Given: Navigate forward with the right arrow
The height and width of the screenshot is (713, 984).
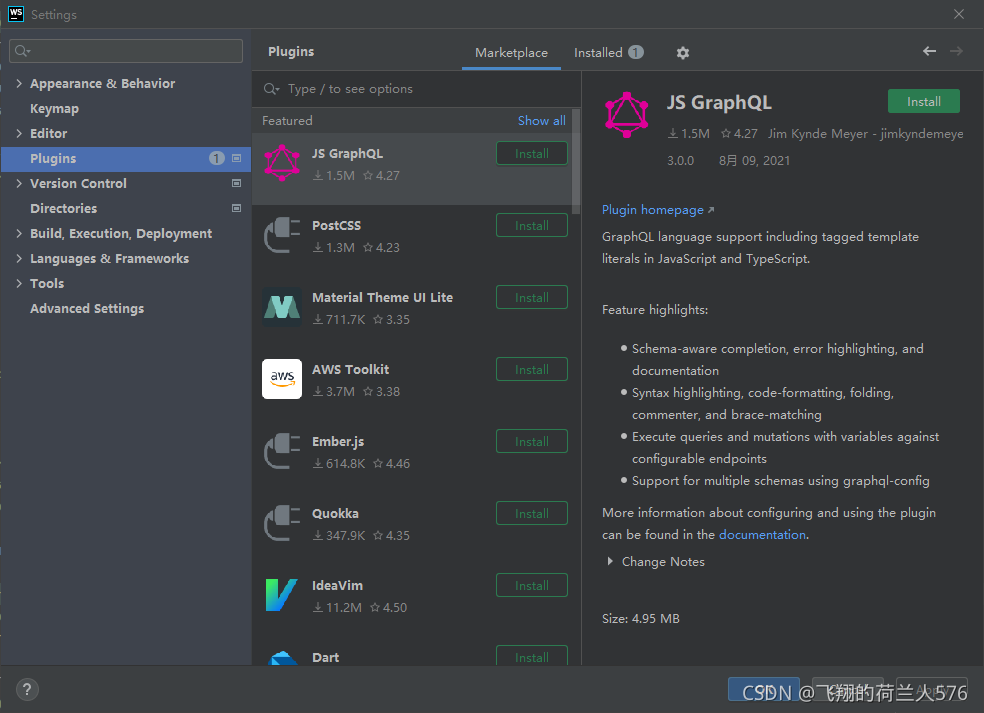Looking at the screenshot, I should coord(956,51).
